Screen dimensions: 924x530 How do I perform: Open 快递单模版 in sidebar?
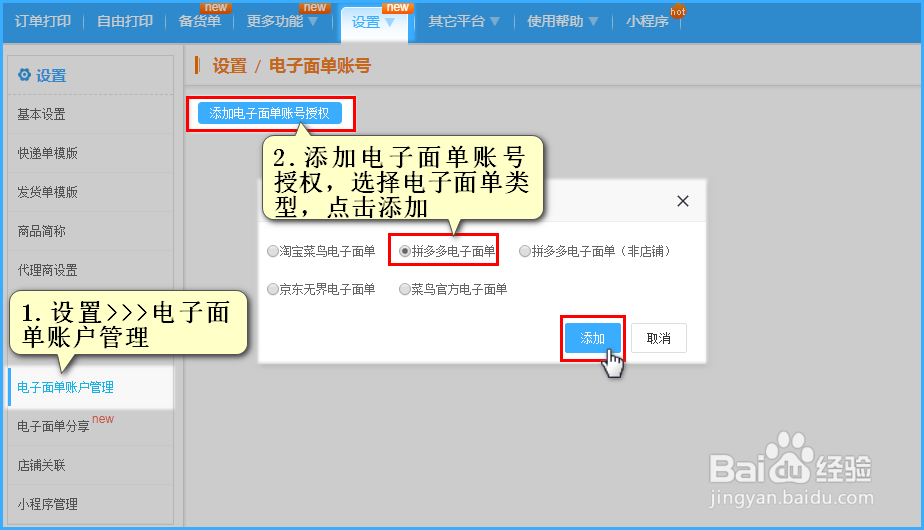[x=90, y=153]
